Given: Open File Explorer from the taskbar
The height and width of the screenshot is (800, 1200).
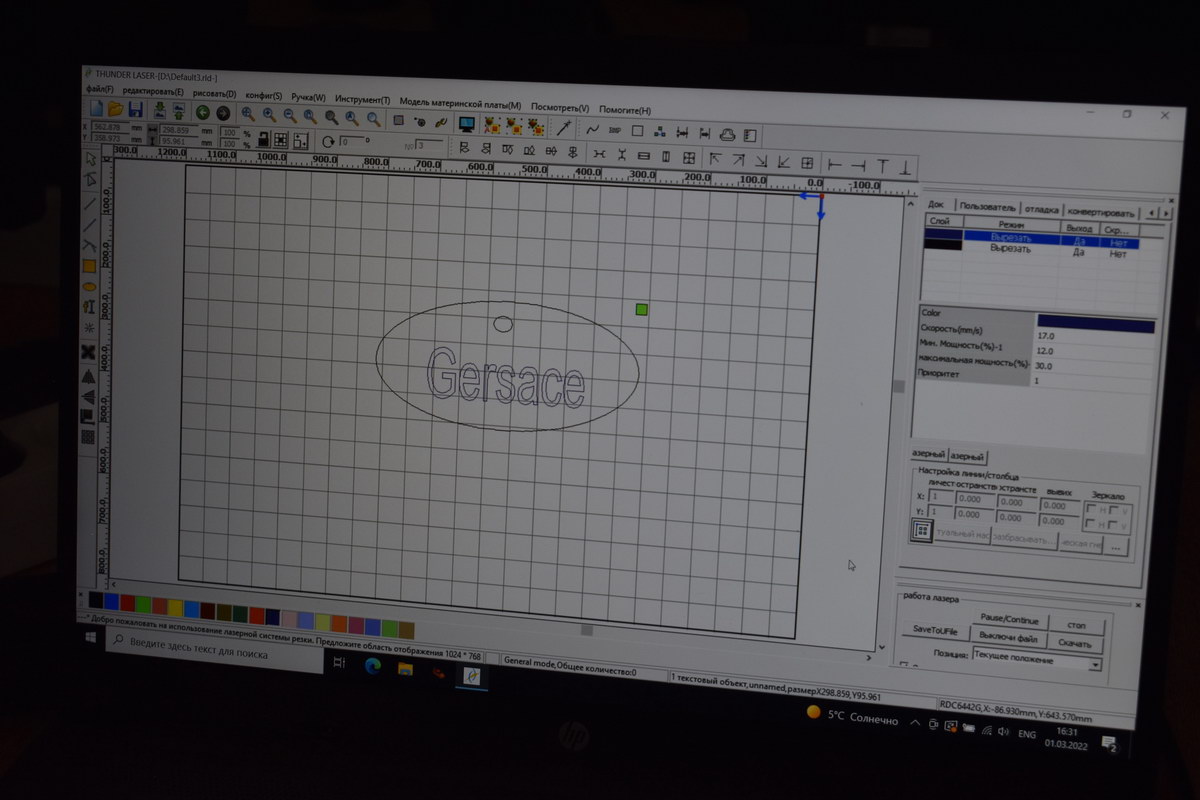Looking at the screenshot, I should pos(405,670).
